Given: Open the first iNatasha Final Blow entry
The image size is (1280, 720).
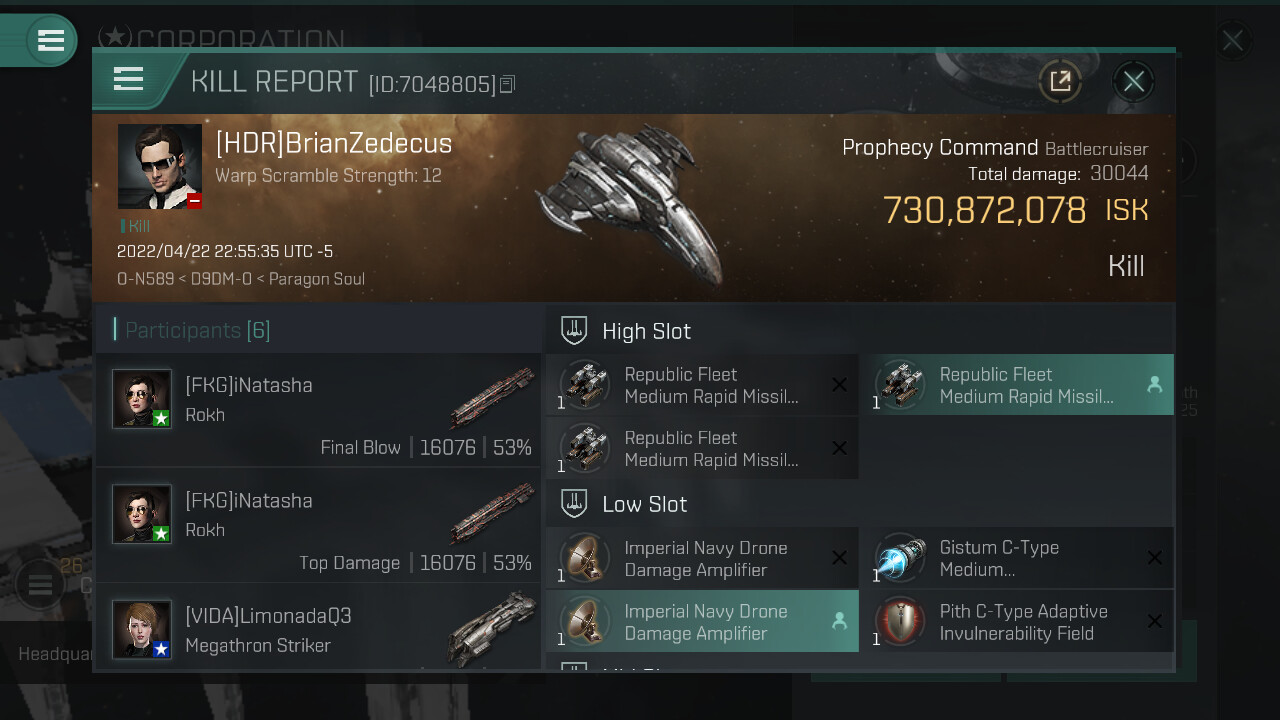Looking at the screenshot, I should coord(318,411).
